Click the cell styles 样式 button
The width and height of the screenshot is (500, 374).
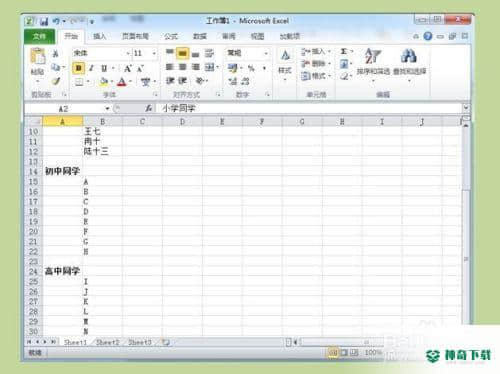pos(285,63)
